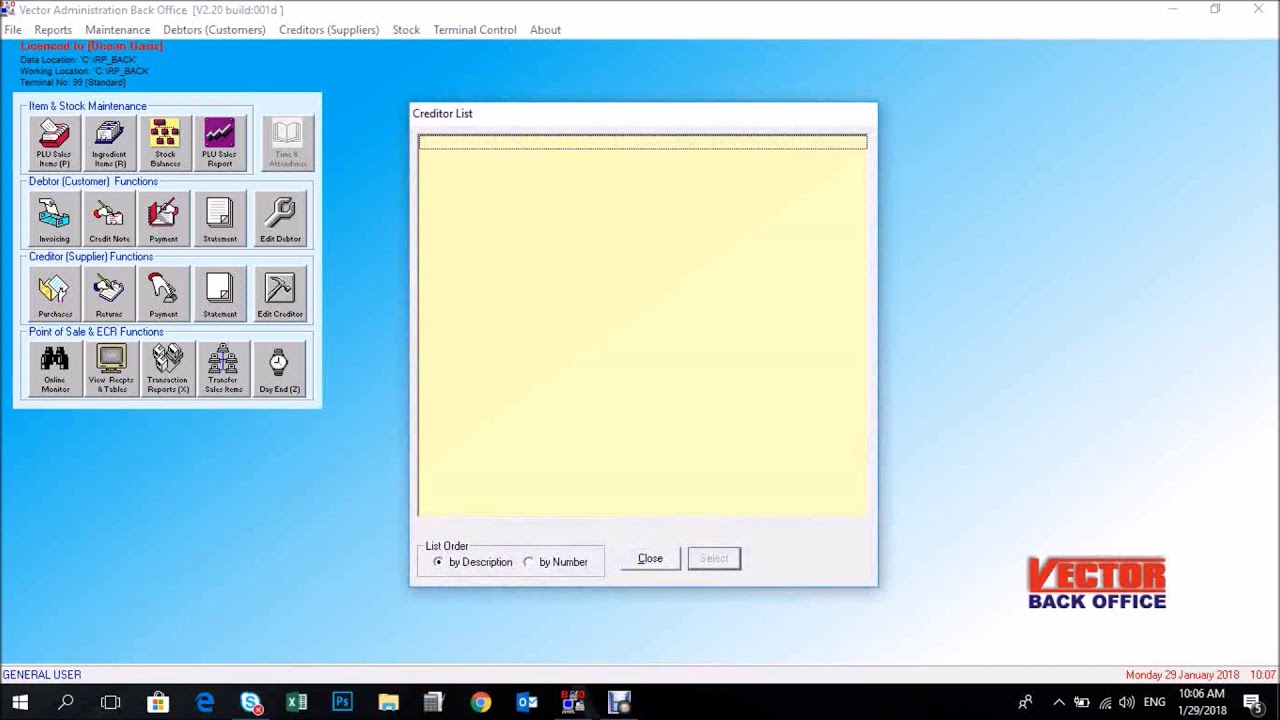Open the Maintenance menu

(117, 30)
